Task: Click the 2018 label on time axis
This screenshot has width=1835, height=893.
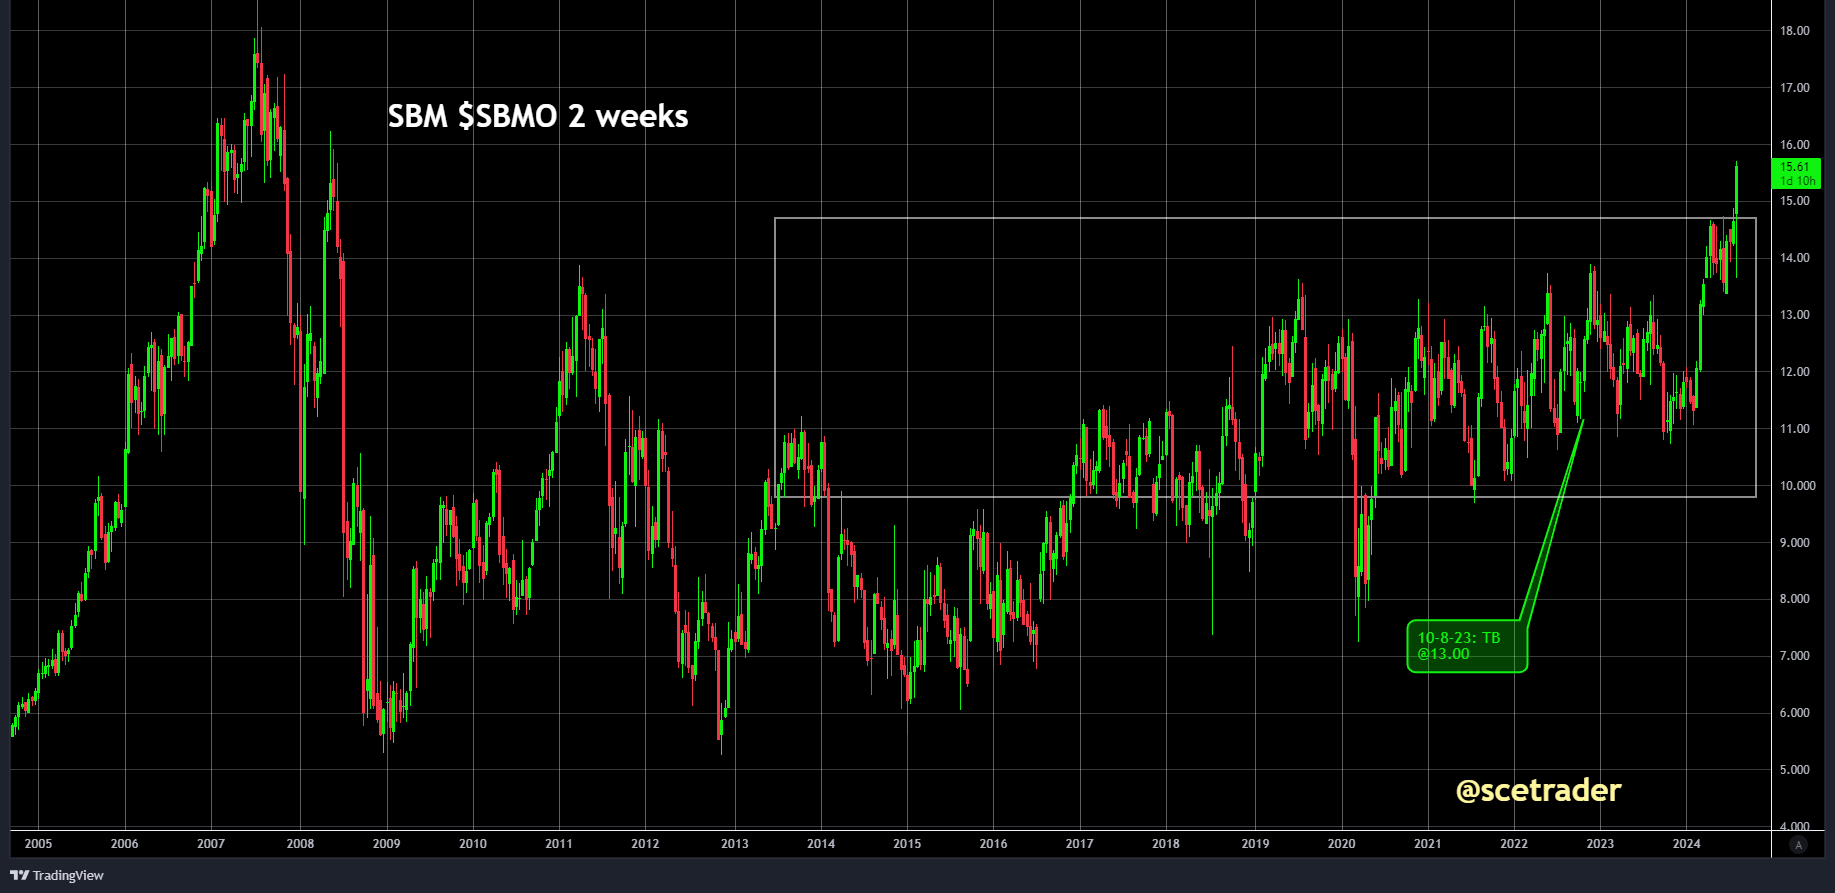Action: [x=1165, y=844]
